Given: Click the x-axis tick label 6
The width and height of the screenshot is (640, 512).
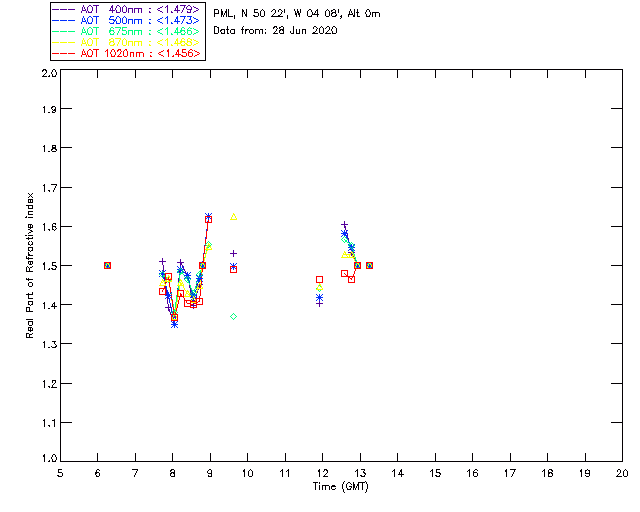Looking at the screenshot, I should click(x=98, y=473).
